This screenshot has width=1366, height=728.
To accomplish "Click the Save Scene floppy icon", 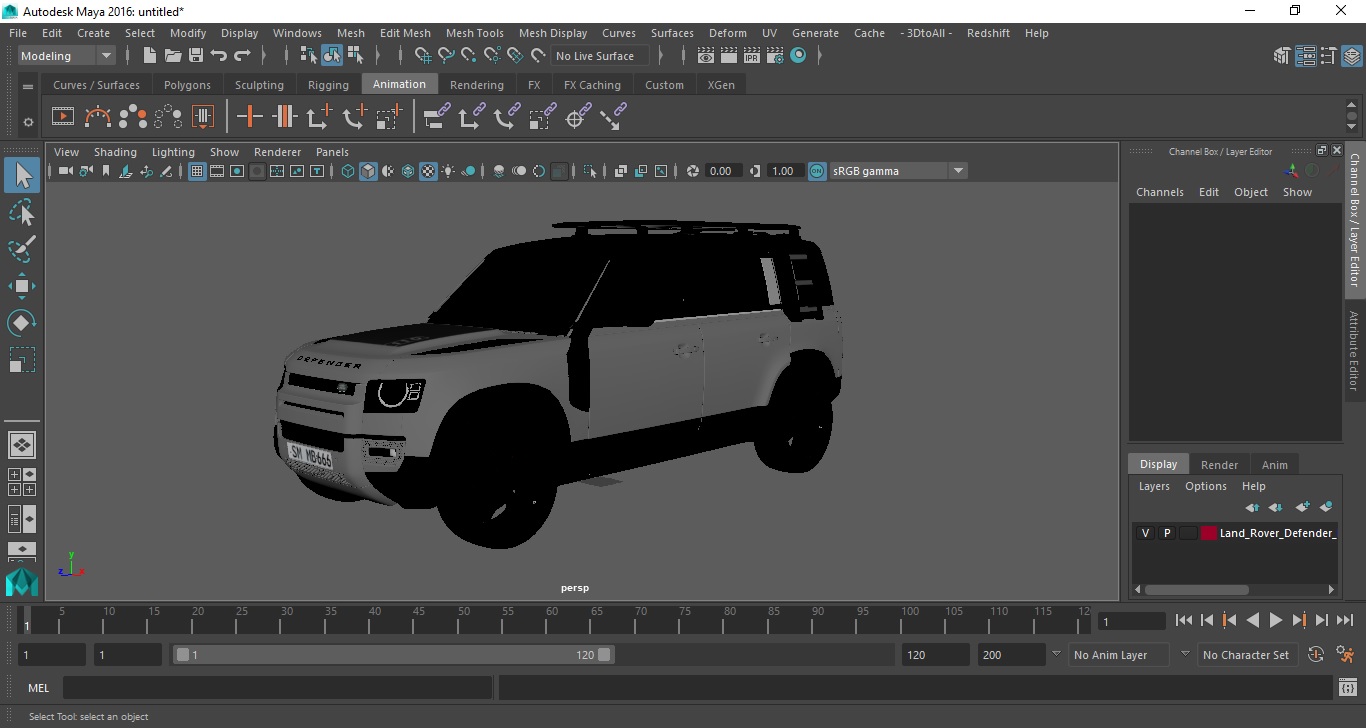I will (x=196, y=56).
